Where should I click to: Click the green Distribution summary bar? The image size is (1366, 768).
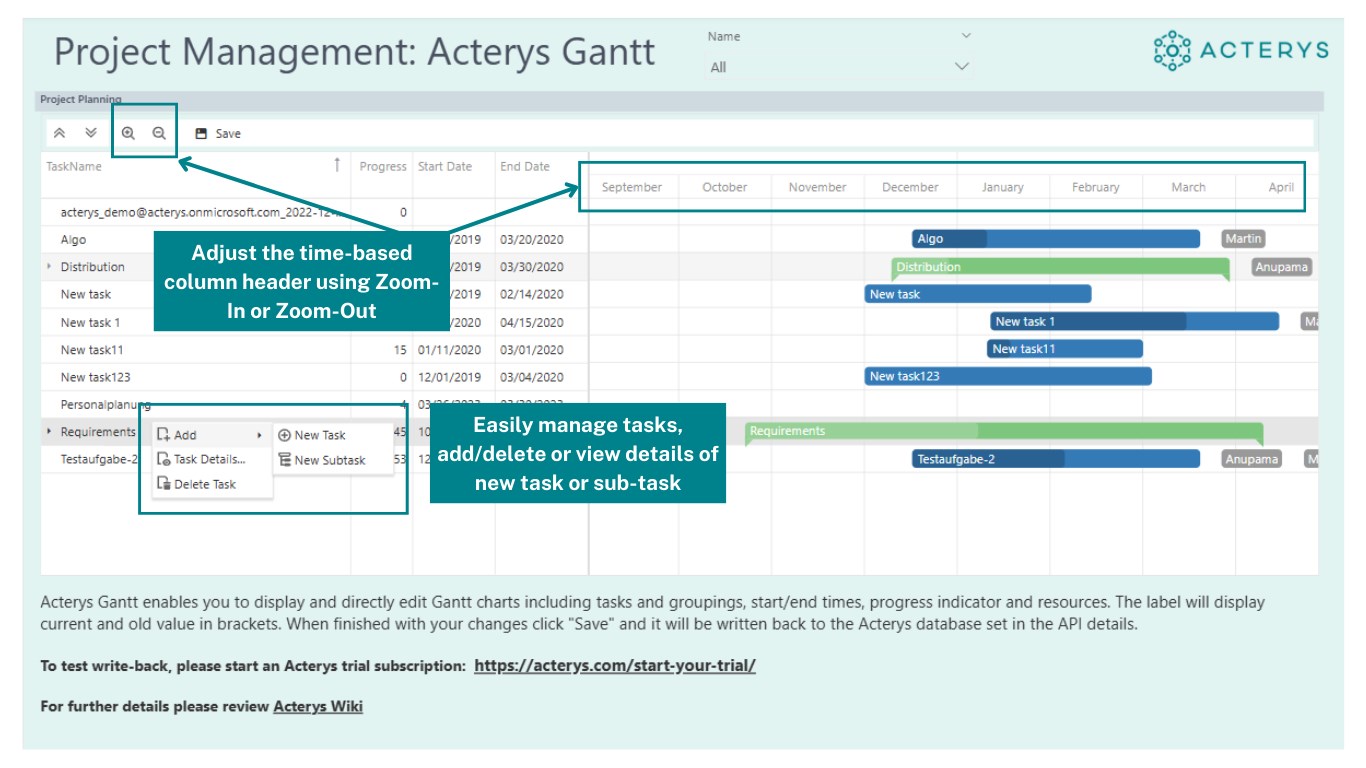[x=1060, y=267]
